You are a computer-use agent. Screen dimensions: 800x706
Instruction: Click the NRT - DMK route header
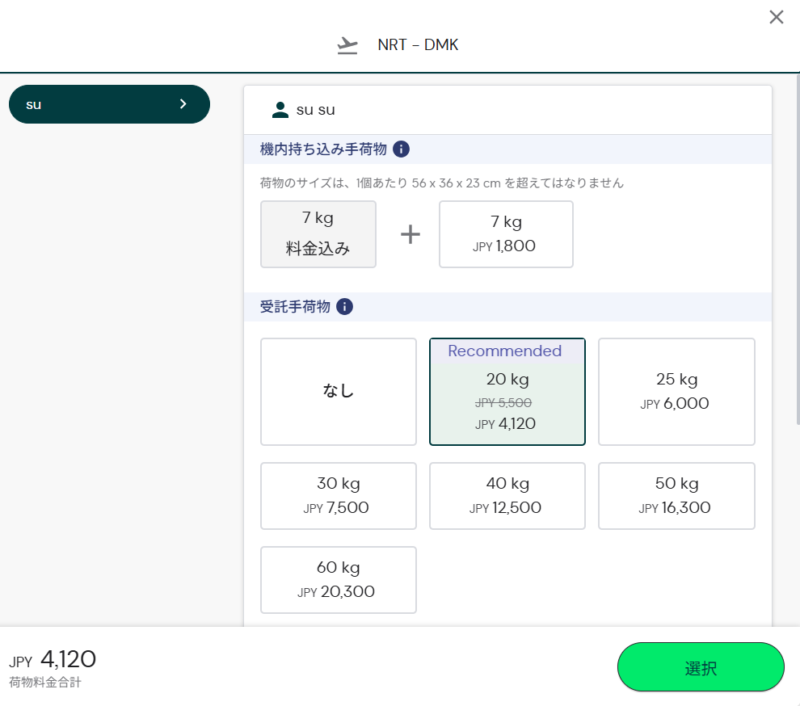pyautogui.click(x=418, y=45)
